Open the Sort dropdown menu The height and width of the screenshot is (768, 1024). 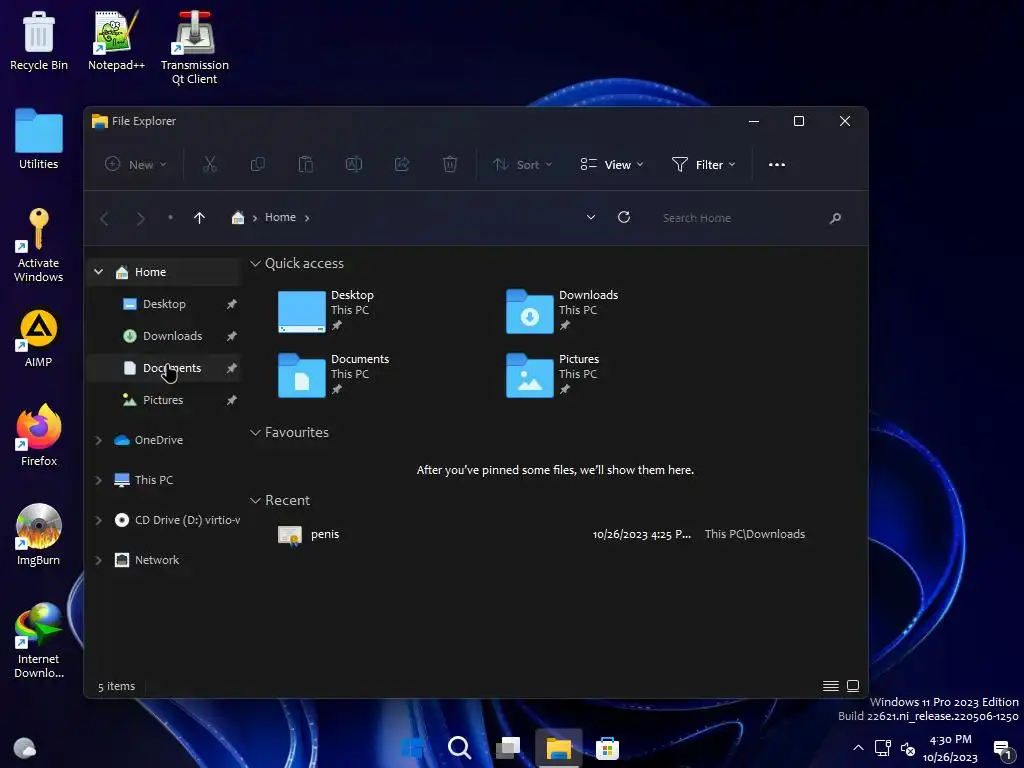tap(522, 165)
